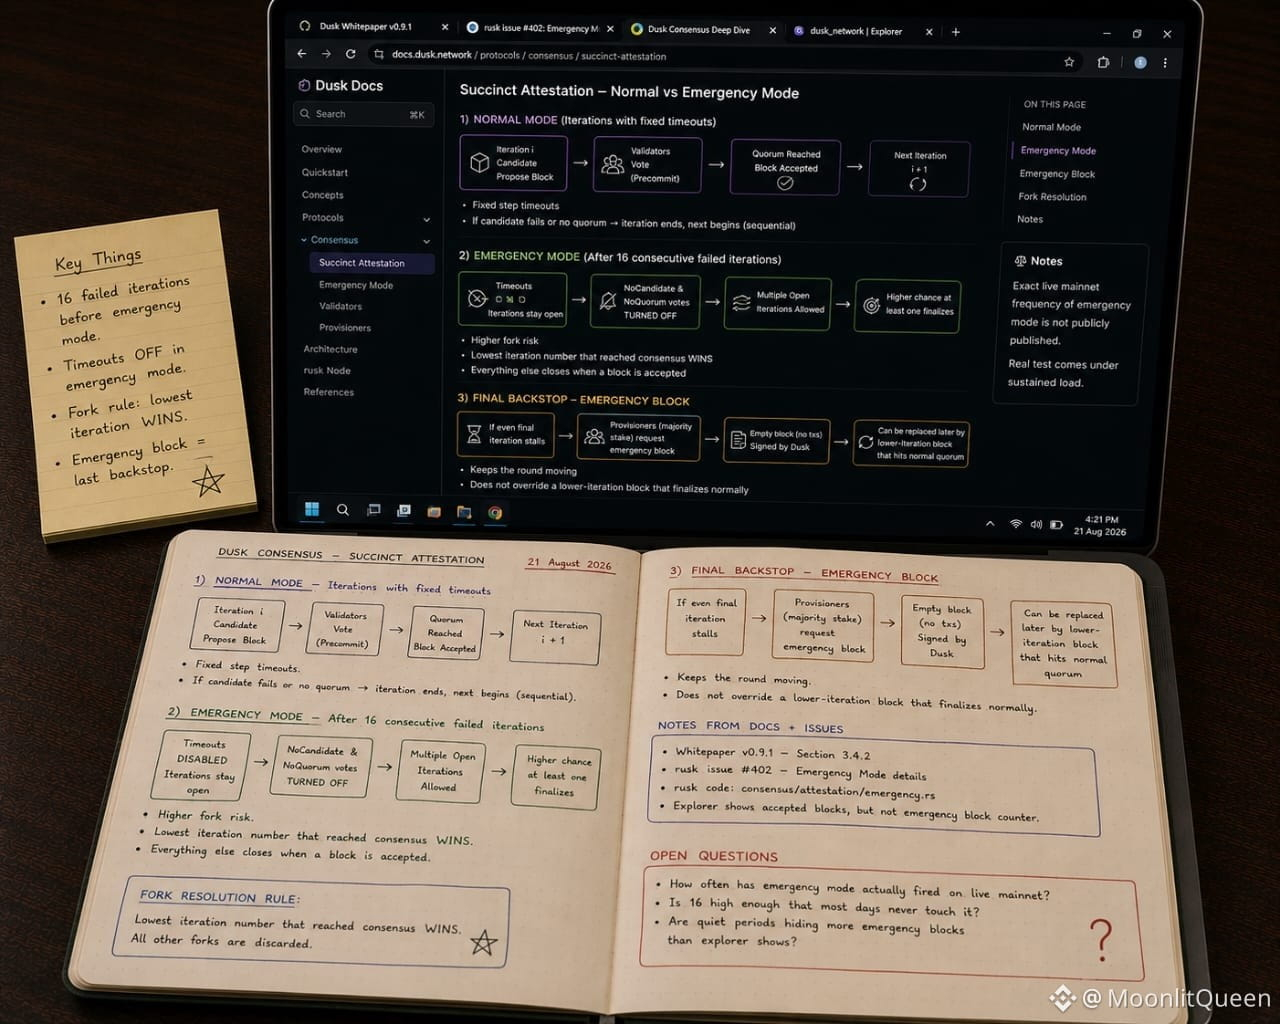Open Emergency Mode page in sidebar
This screenshot has height=1024, width=1280.
356,285
